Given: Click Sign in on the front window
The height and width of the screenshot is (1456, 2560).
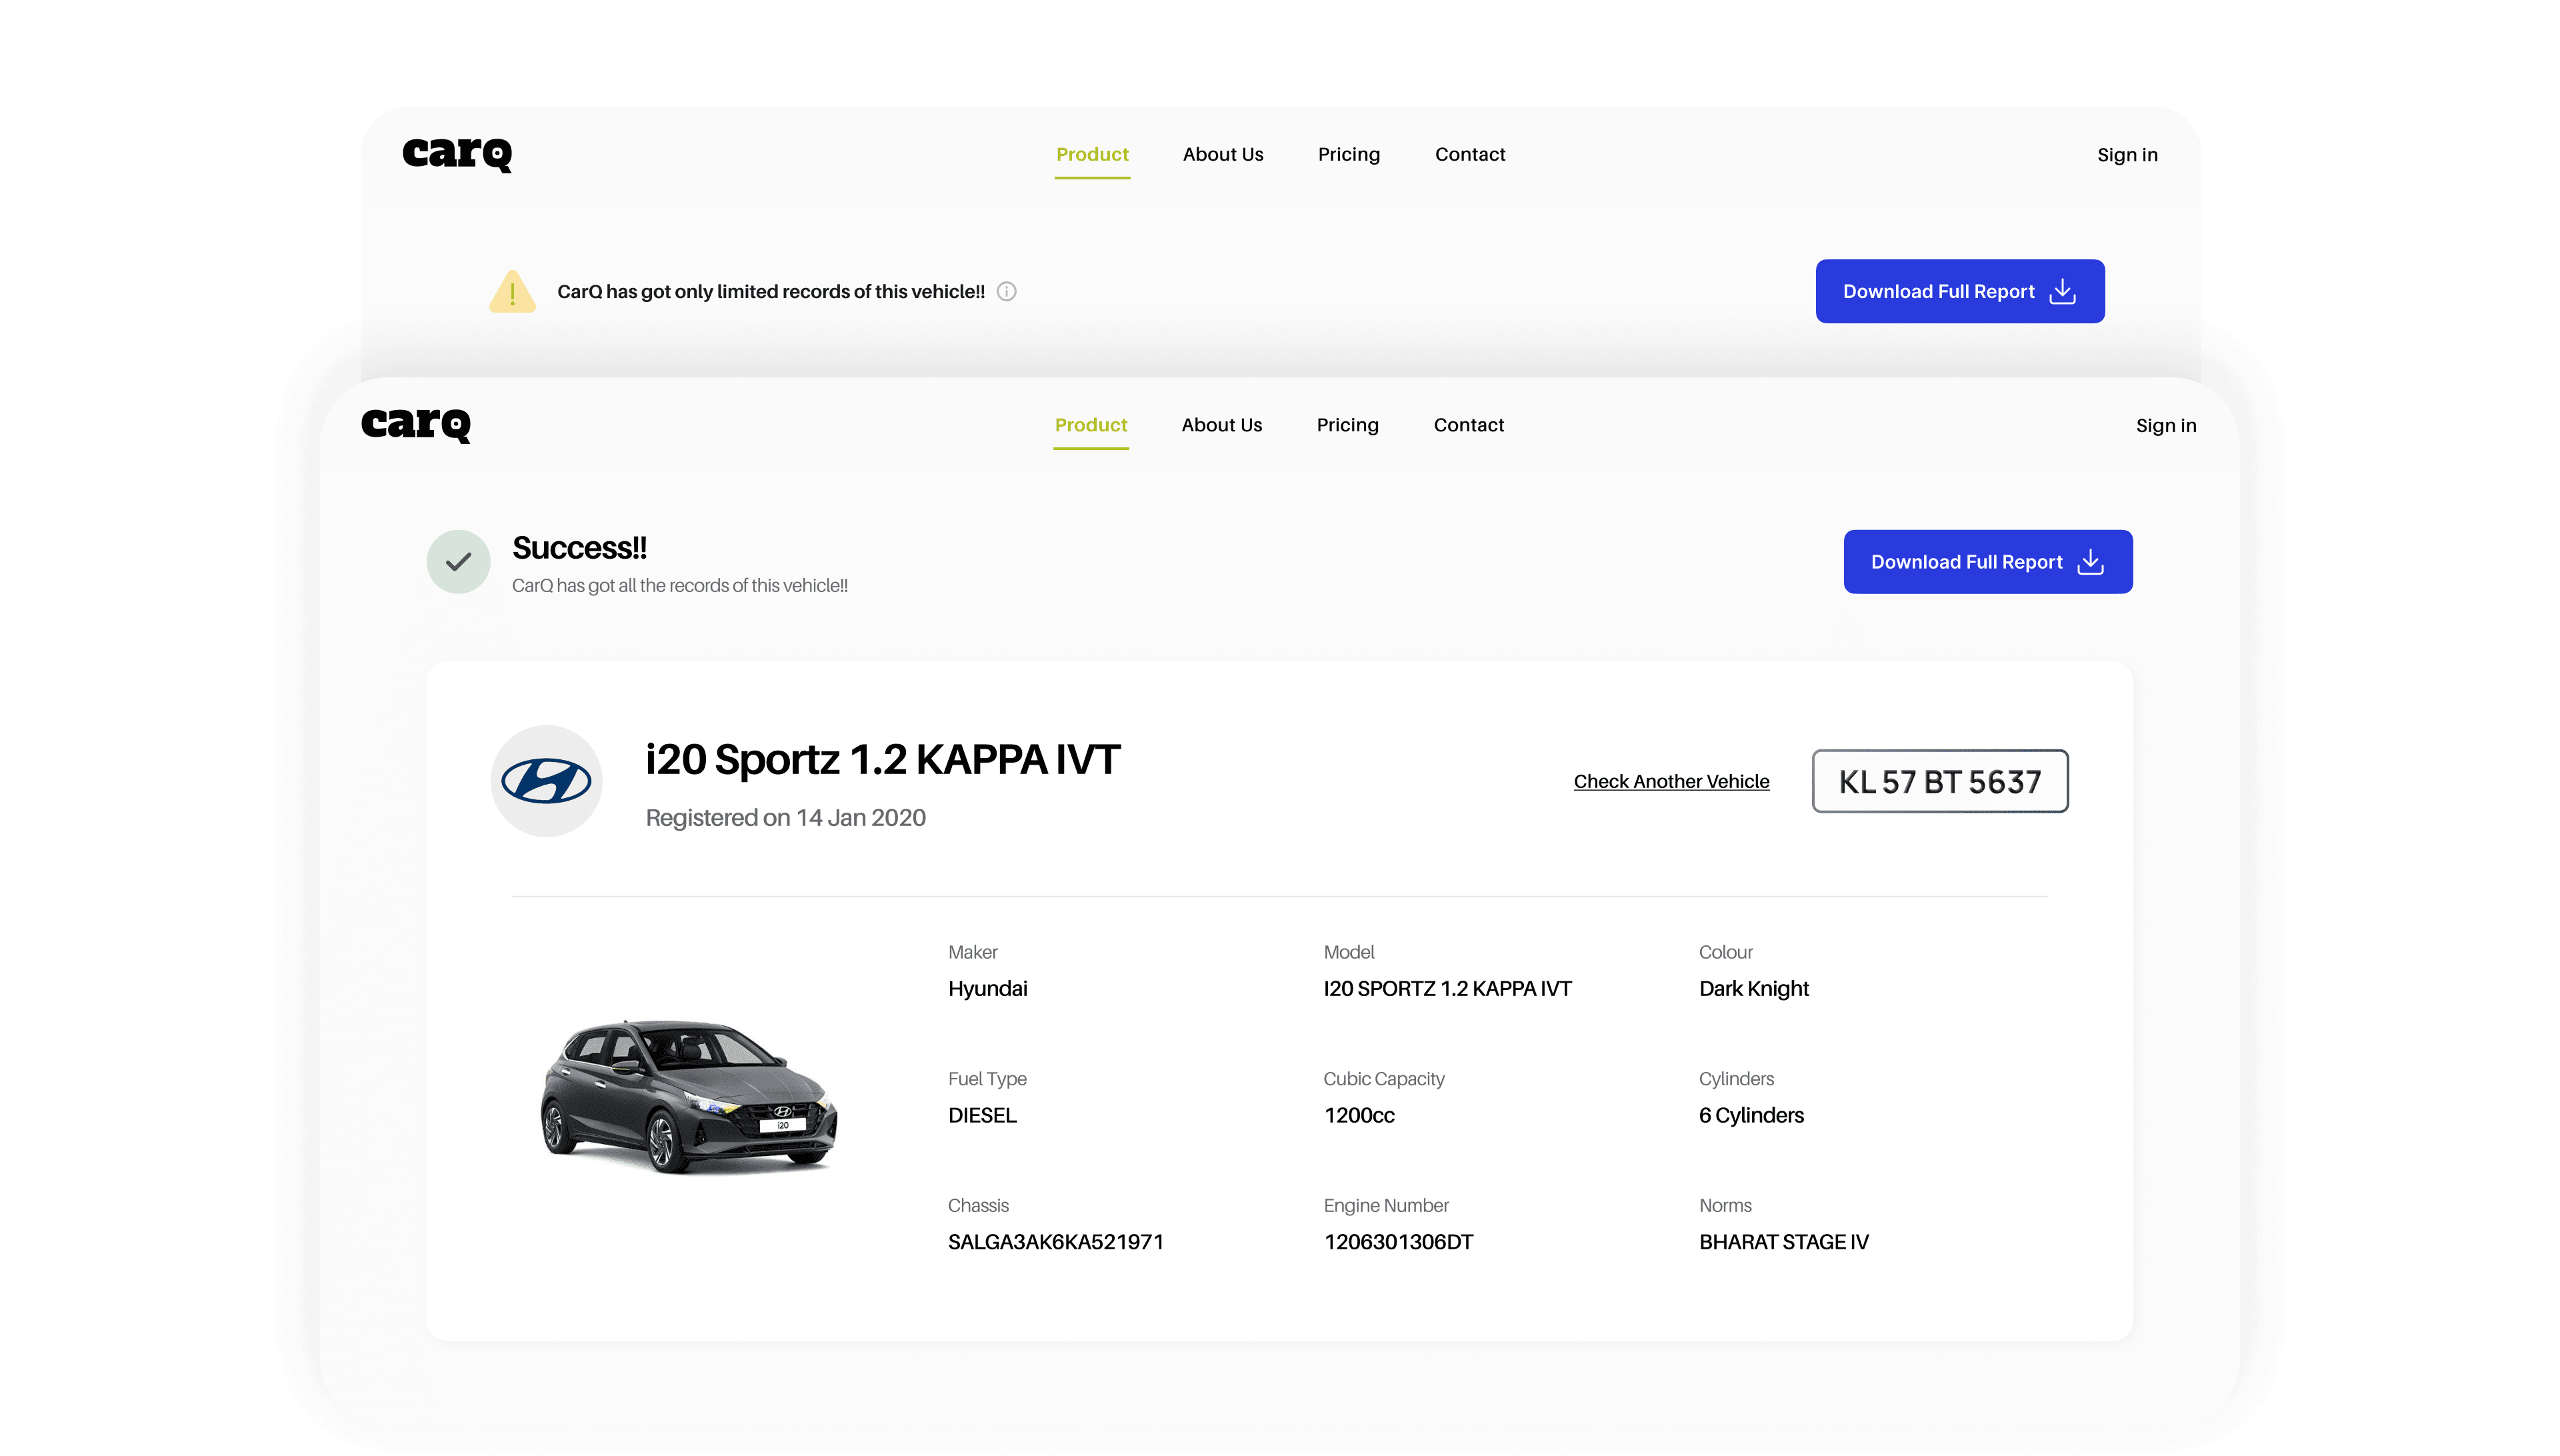Looking at the screenshot, I should (x=2166, y=426).
